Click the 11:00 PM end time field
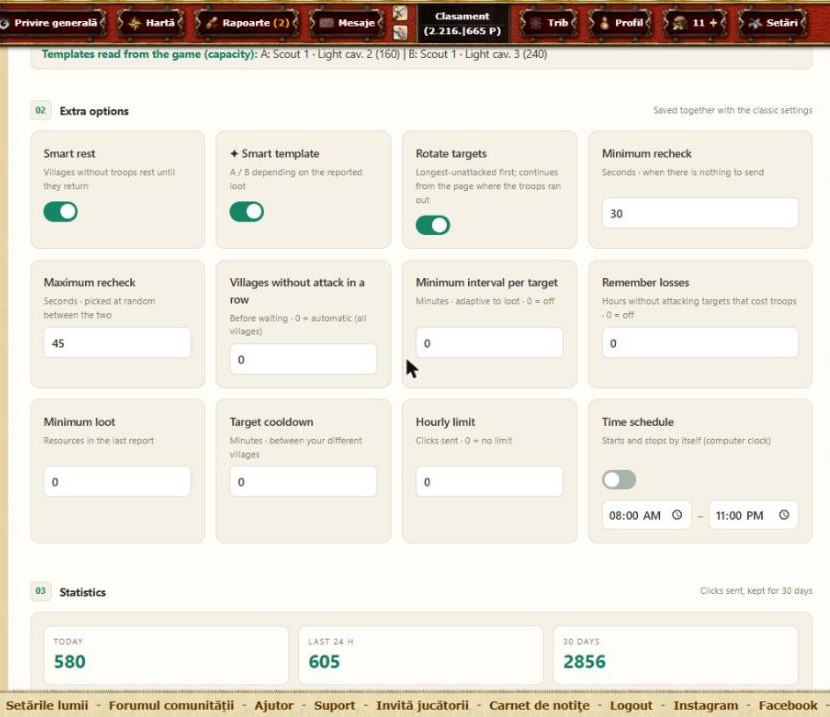Viewport: 830px width, 717px height. click(753, 515)
